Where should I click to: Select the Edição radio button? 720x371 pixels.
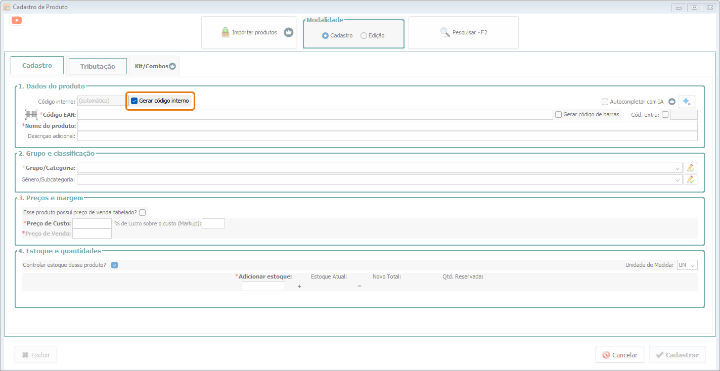(364, 35)
